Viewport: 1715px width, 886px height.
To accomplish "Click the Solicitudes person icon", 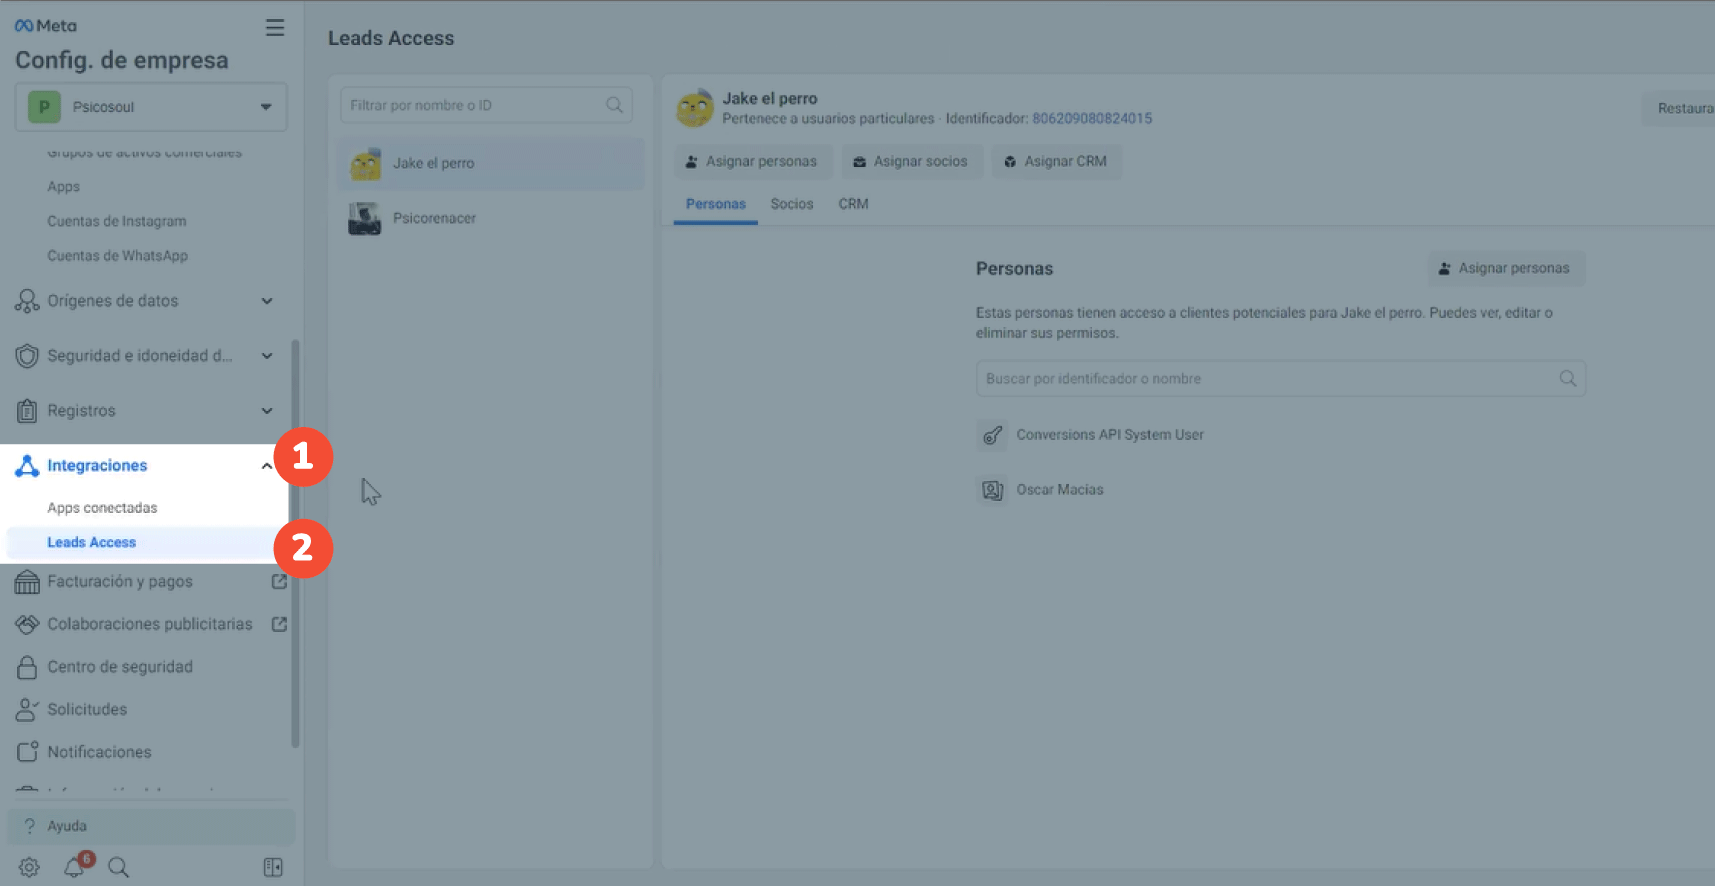I will click(x=27, y=710).
